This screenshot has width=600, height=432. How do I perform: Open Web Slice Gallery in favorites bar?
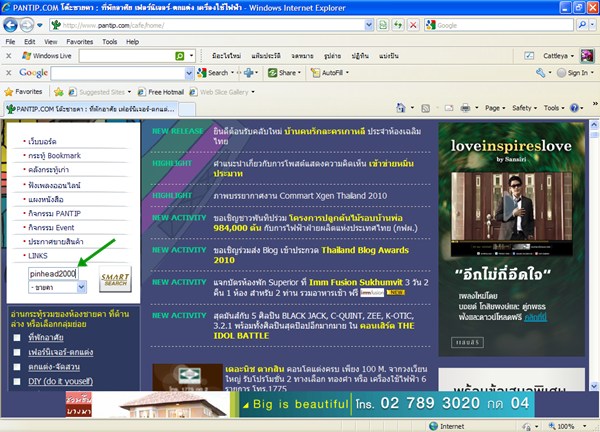pyautogui.click(x=222, y=92)
